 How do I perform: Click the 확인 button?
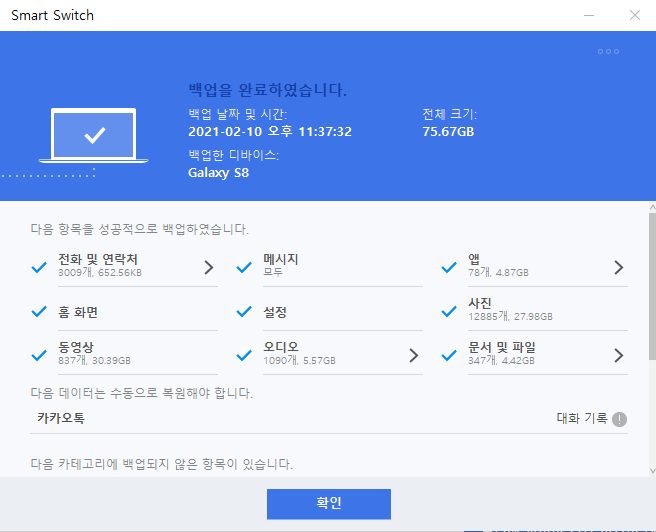(x=329, y=504)
